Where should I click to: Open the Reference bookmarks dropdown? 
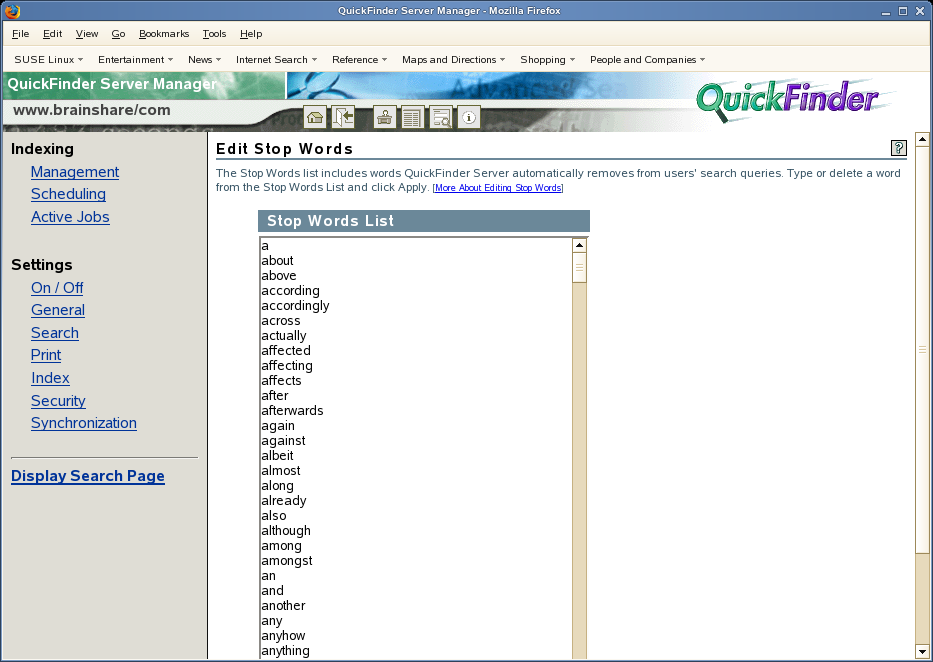[x=360, y=59]
